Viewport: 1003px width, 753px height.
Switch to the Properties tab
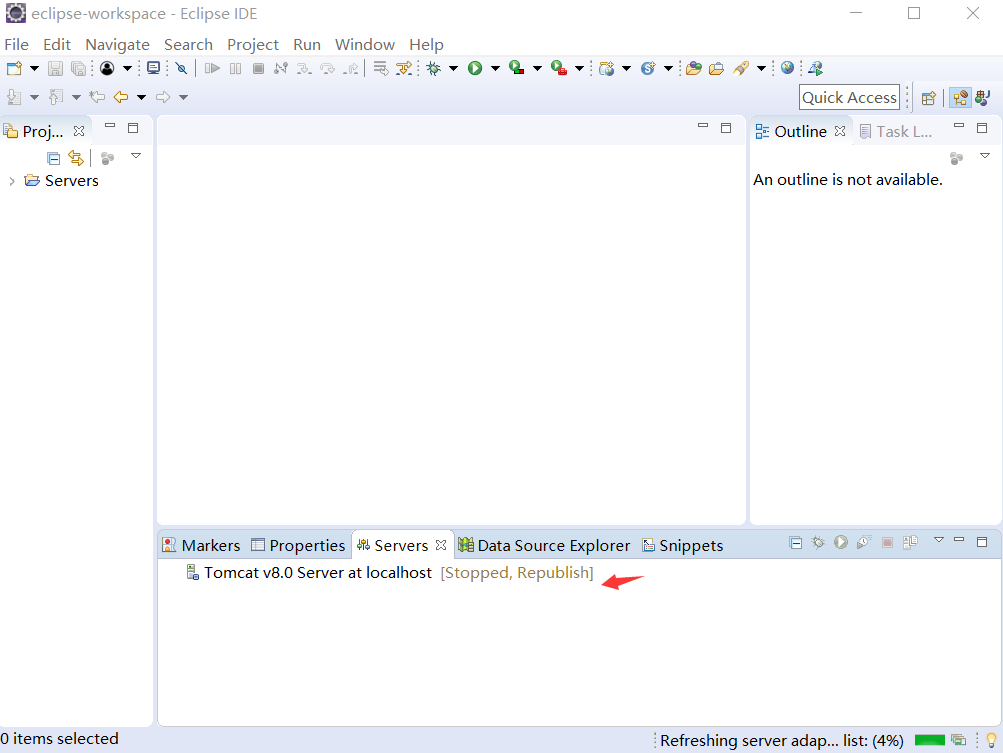click(298, 545)
